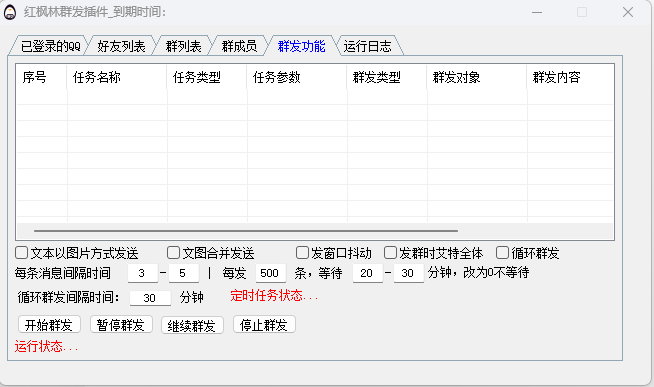Switch to the 已登录的QQ tab
This screenshot has height=387, width=654.
click(x=50, y=46)
